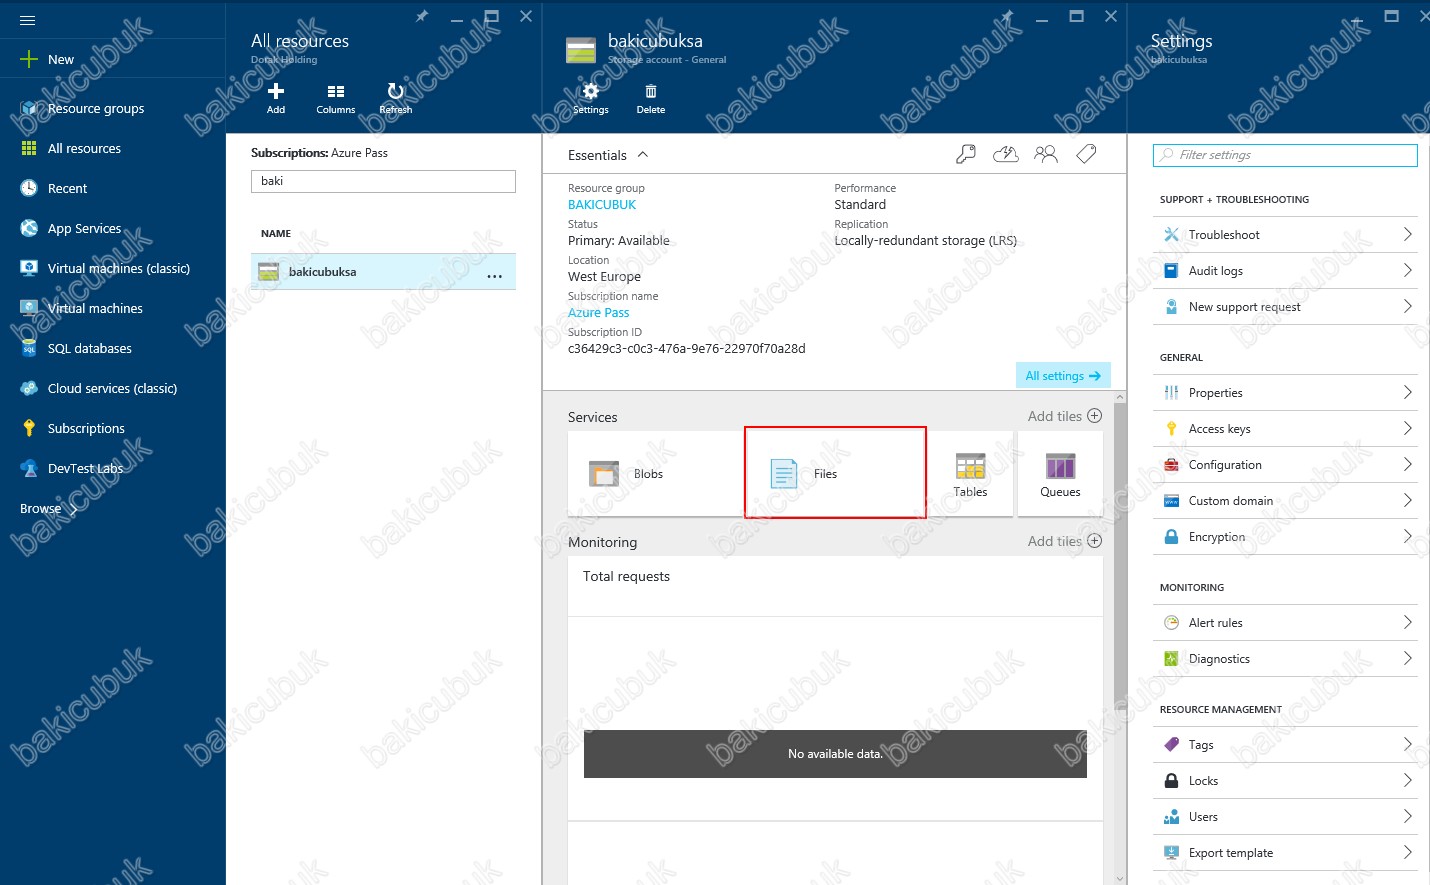Click the DevTest Labs icon
The width and height of the screenshot is (1430, 885).
pos(29,468)
